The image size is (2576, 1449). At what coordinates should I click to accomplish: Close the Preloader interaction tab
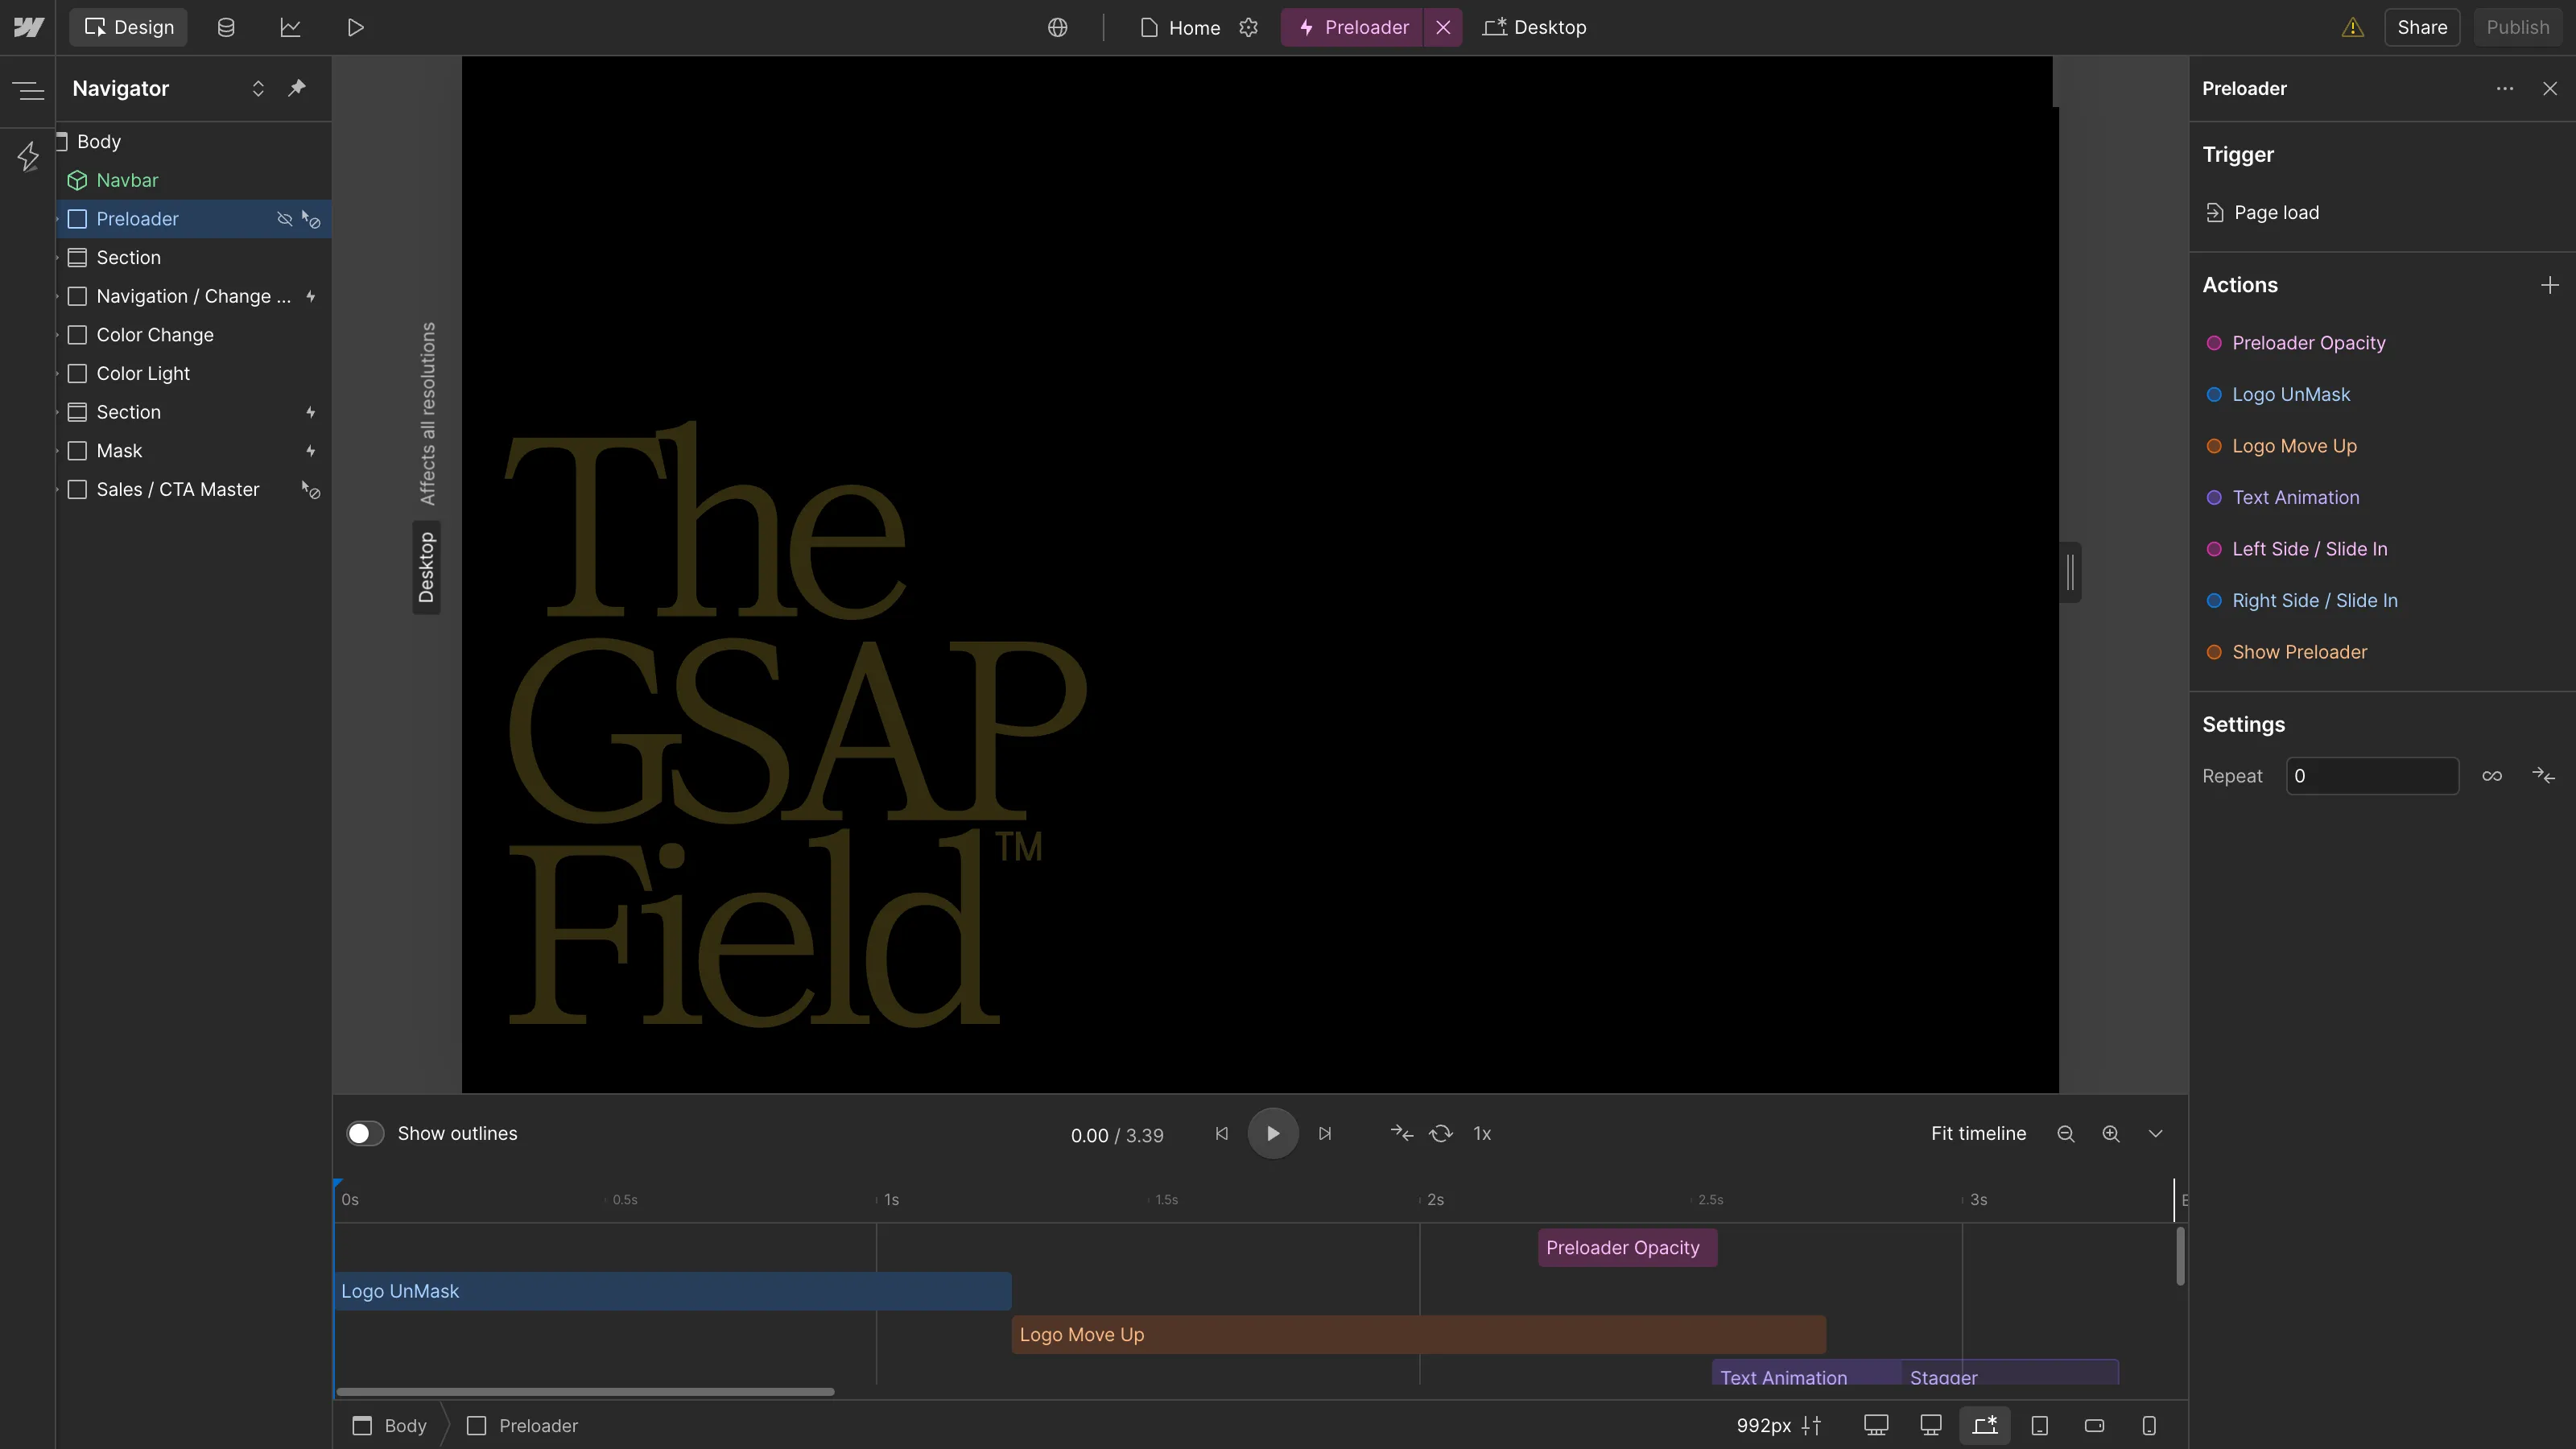pos(1443,27)
